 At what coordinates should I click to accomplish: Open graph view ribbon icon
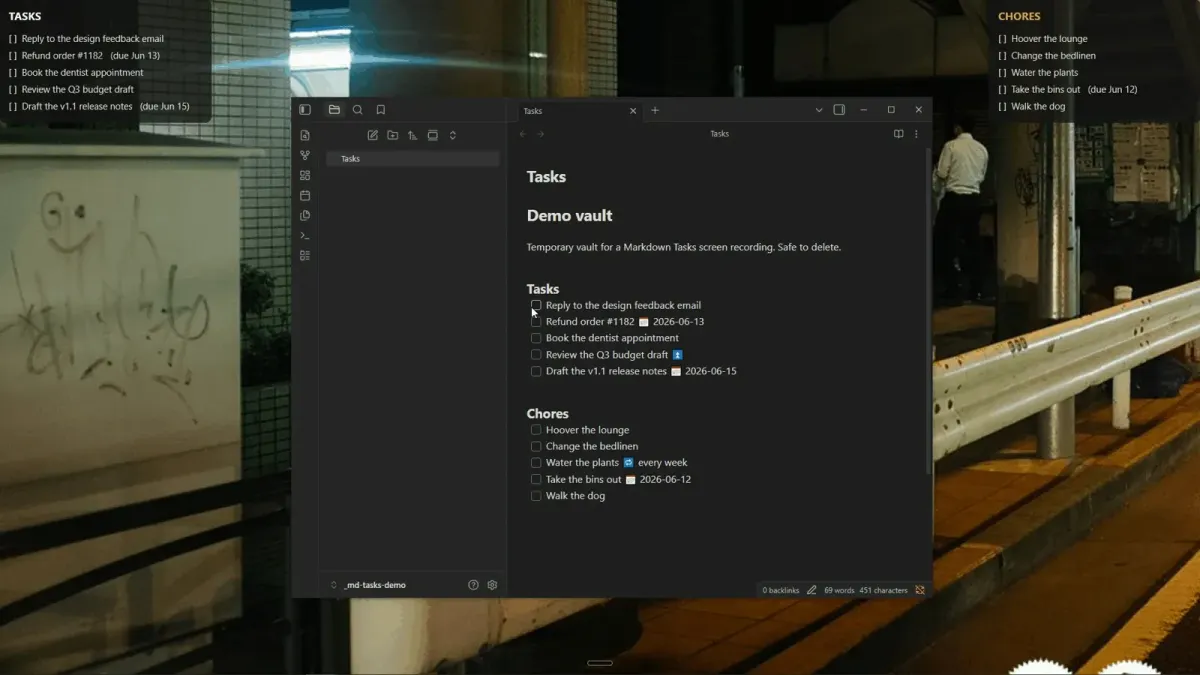pos(305,155)
